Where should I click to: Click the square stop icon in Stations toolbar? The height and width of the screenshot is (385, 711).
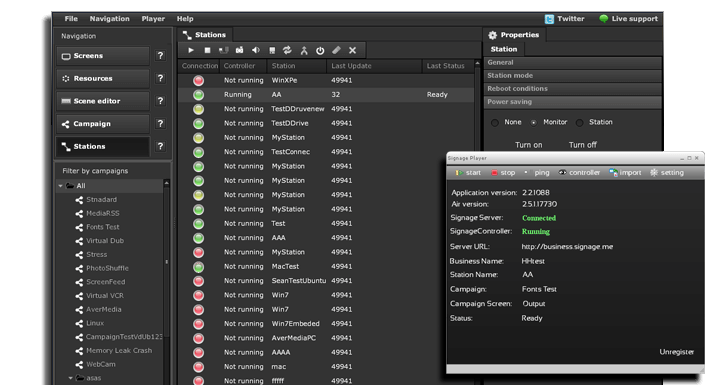point(207,50)
